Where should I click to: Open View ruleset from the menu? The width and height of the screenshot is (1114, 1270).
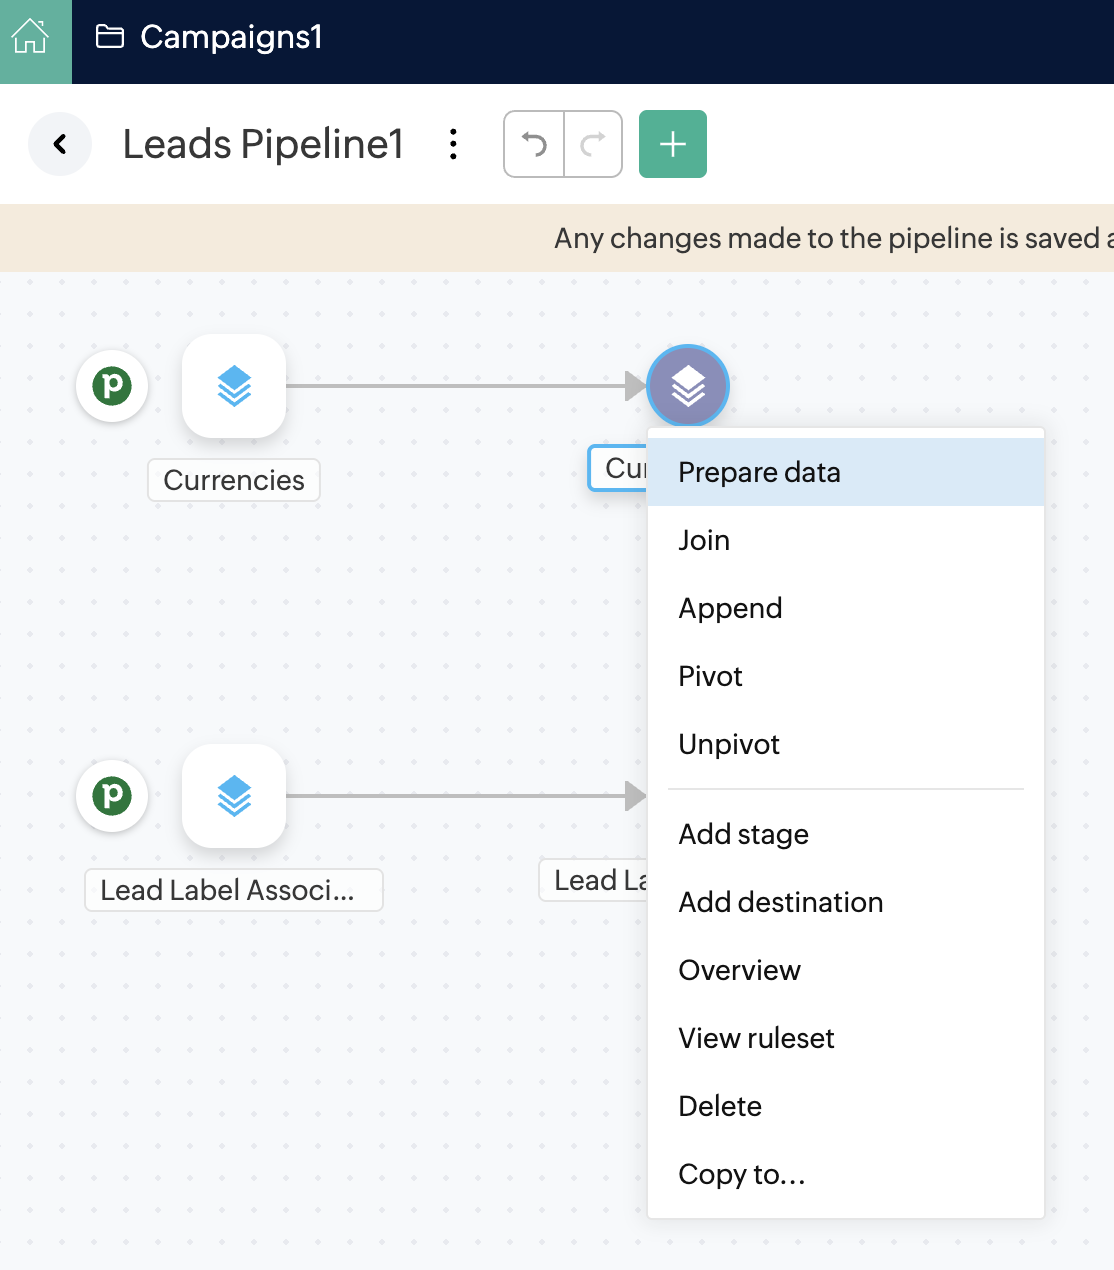pyautogui.click(x=756, y=1038)
